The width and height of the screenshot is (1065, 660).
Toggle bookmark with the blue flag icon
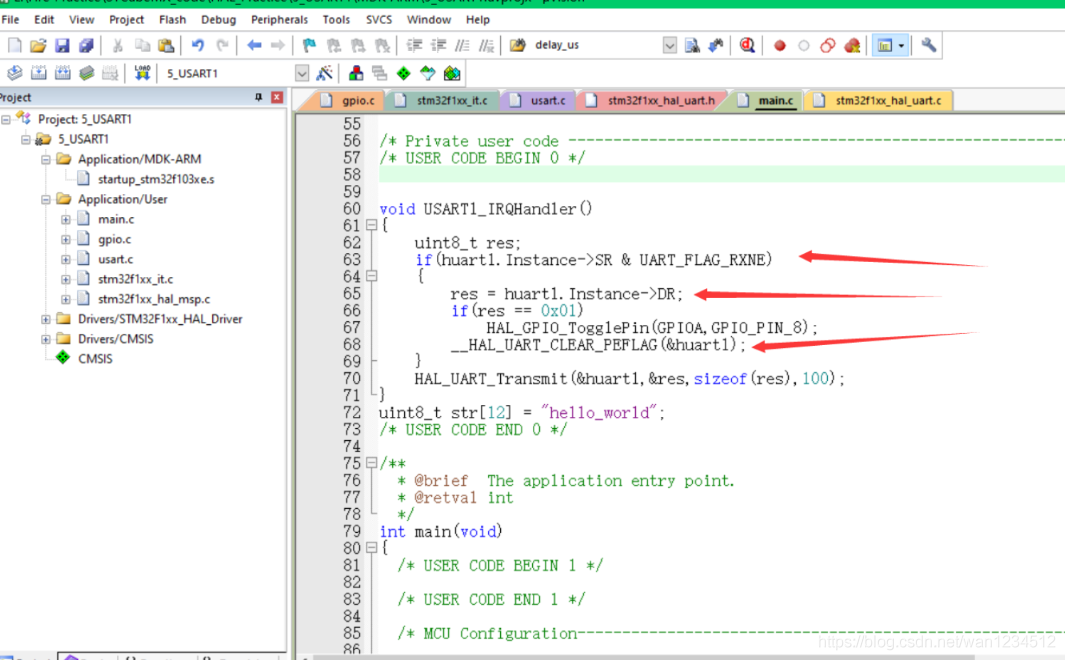[x=309, y=46]
